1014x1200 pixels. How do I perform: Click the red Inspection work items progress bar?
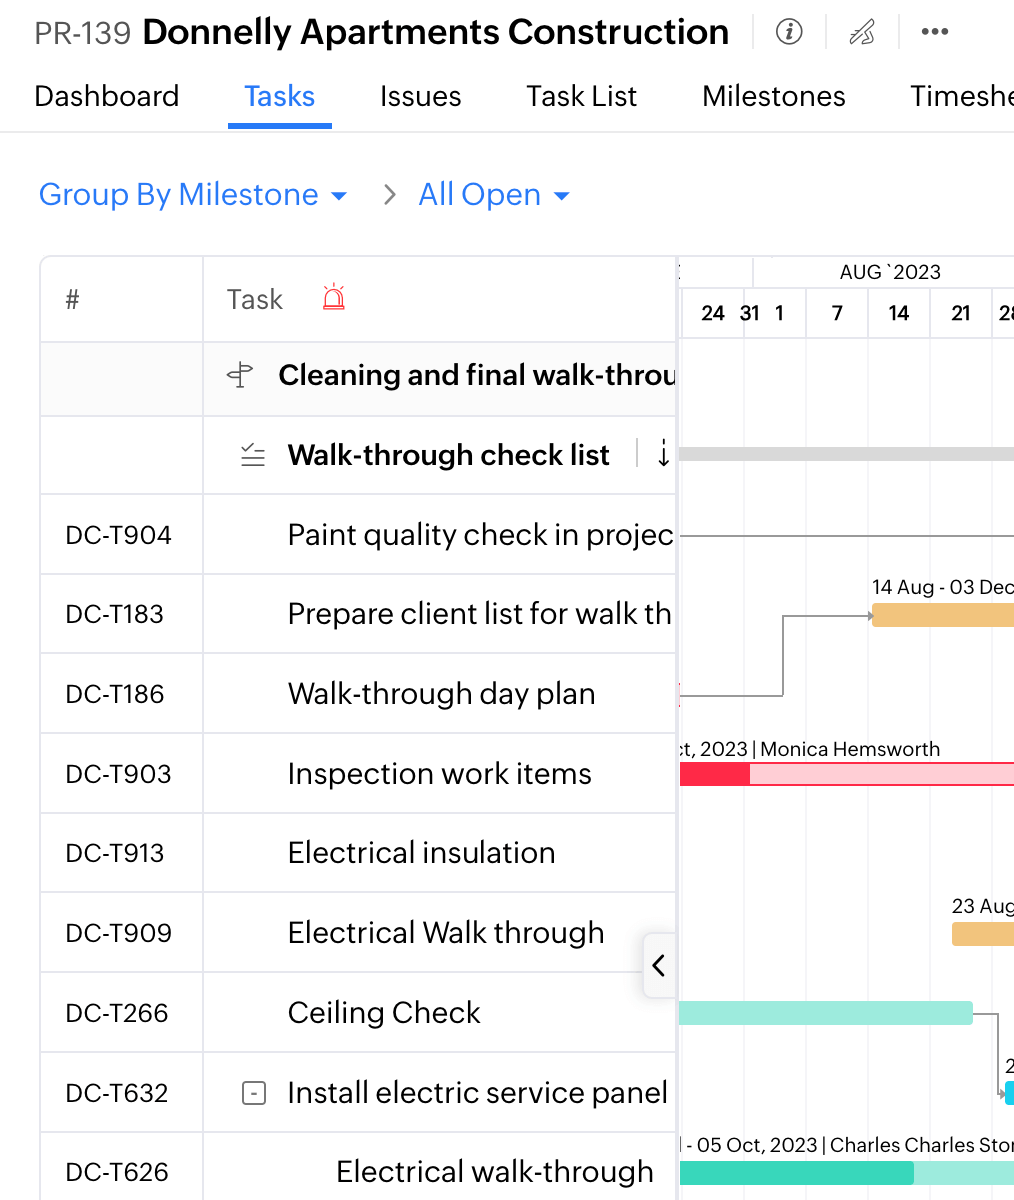(x=715, y=774)
